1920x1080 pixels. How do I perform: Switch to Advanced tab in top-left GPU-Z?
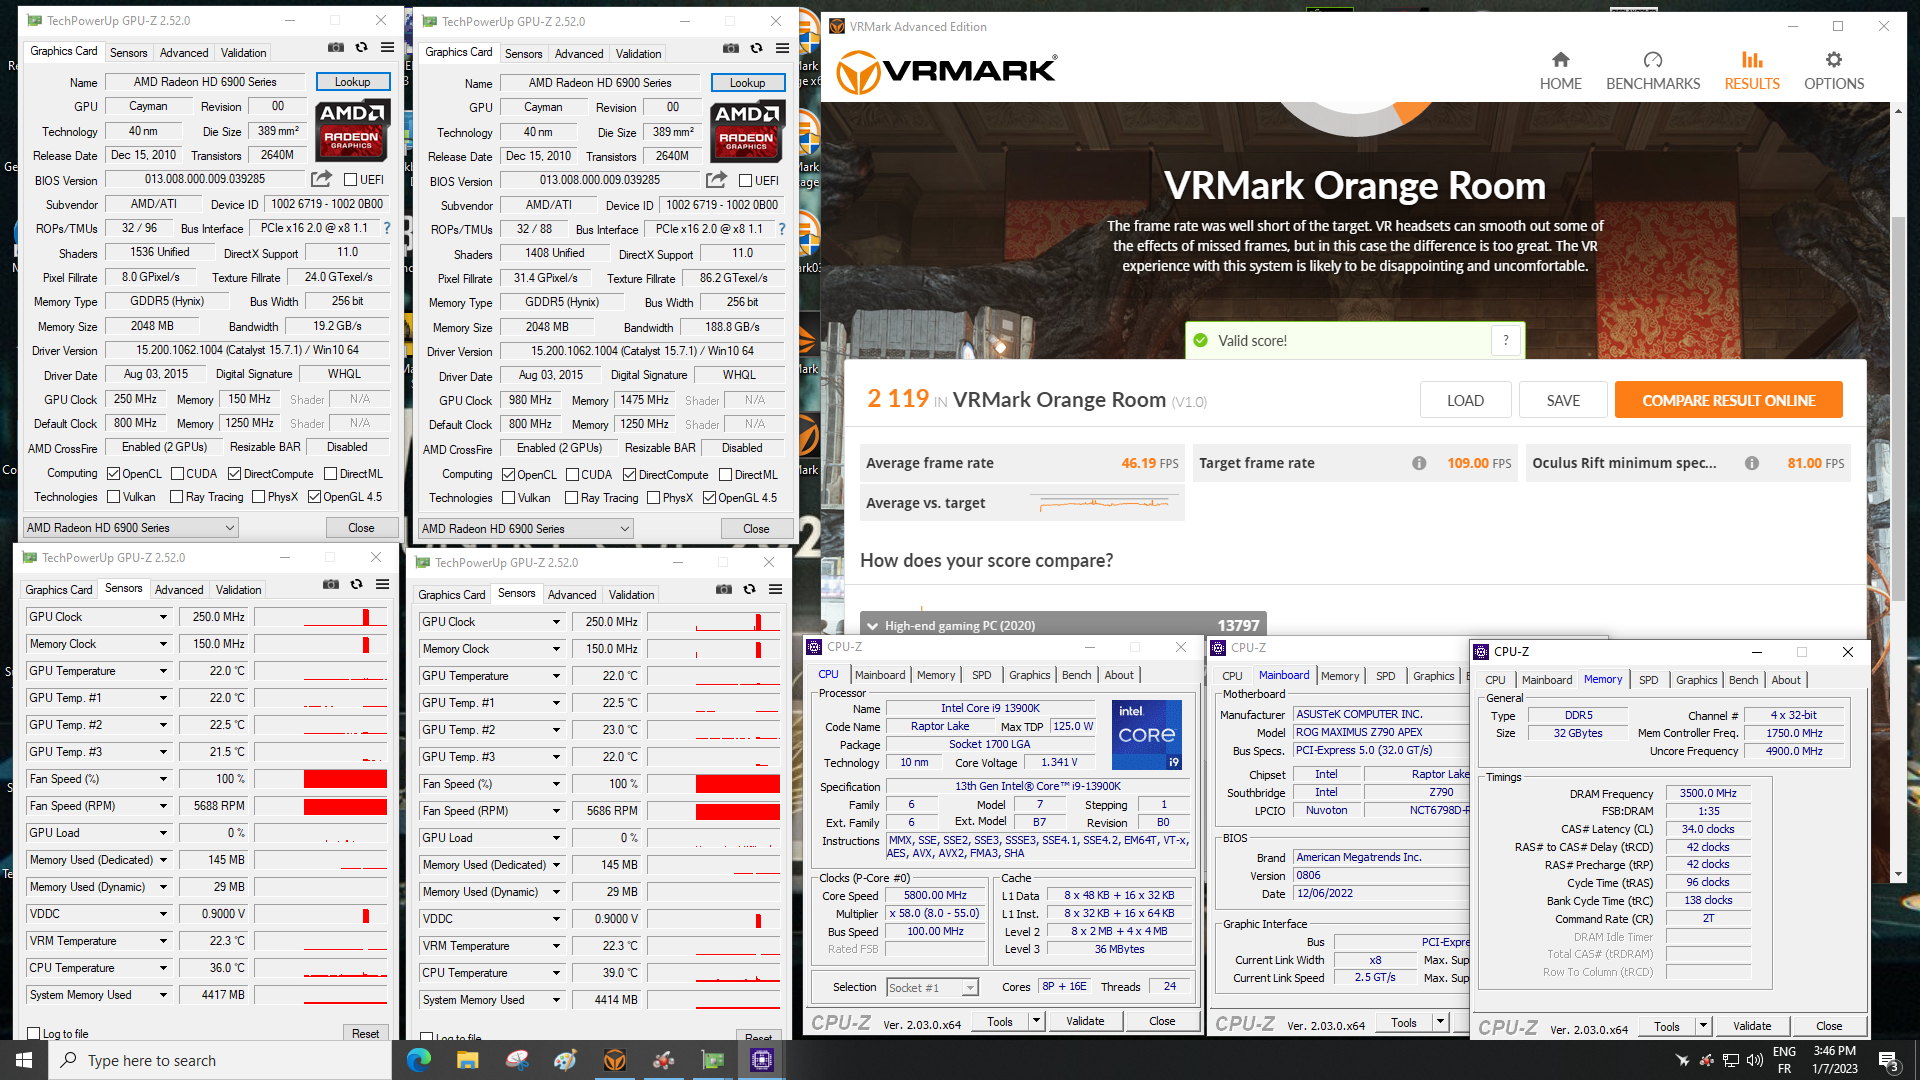tap(184, 52)
